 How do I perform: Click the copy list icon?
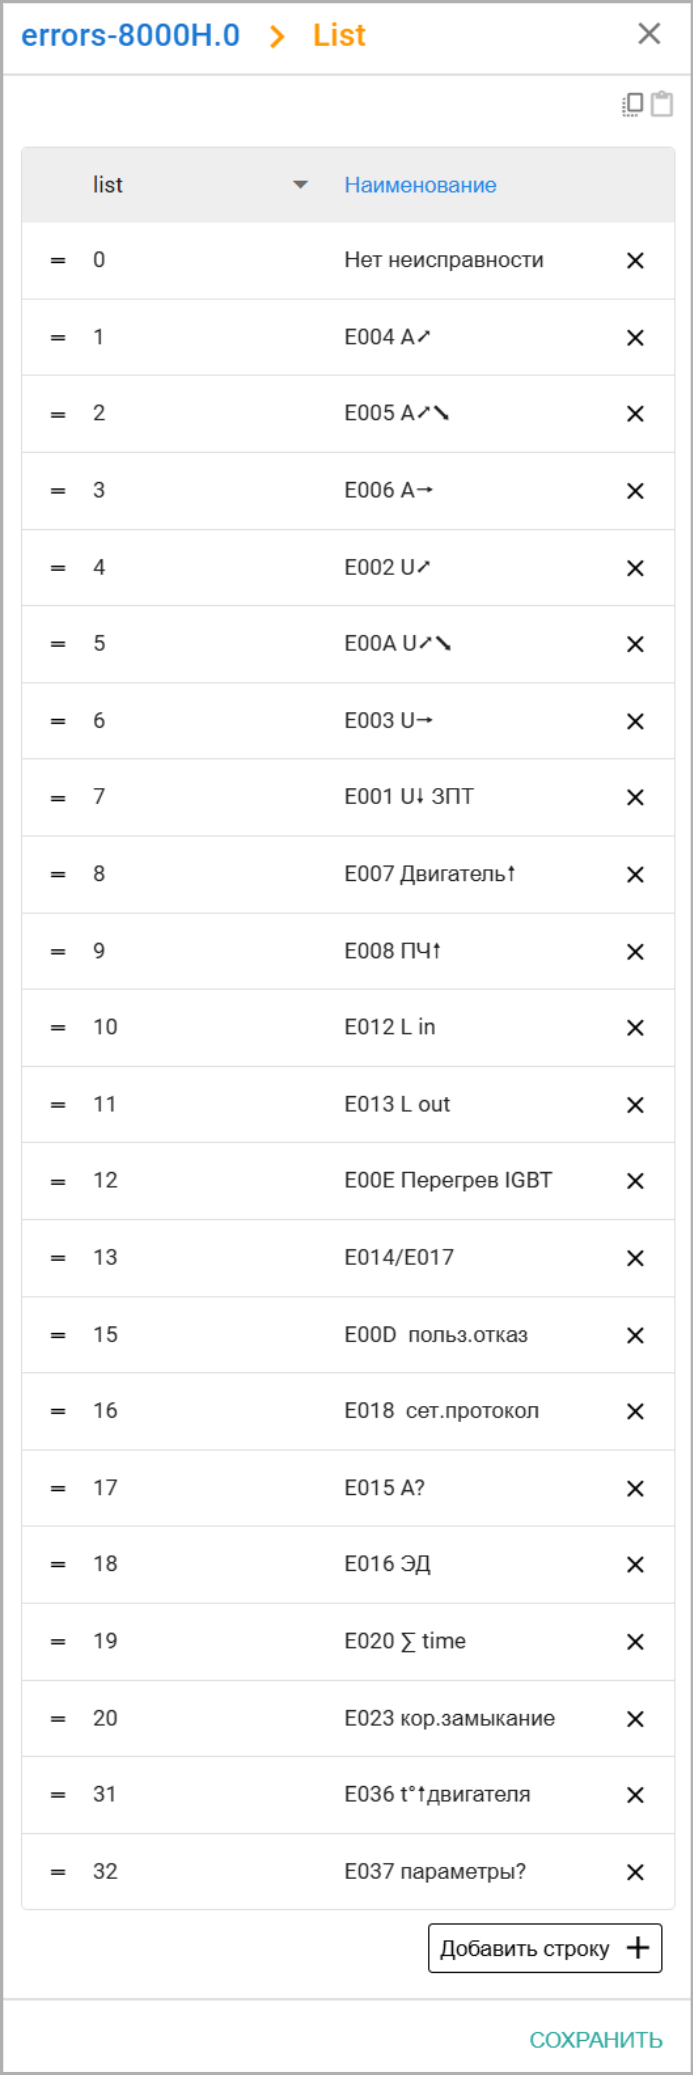[632, 104]
